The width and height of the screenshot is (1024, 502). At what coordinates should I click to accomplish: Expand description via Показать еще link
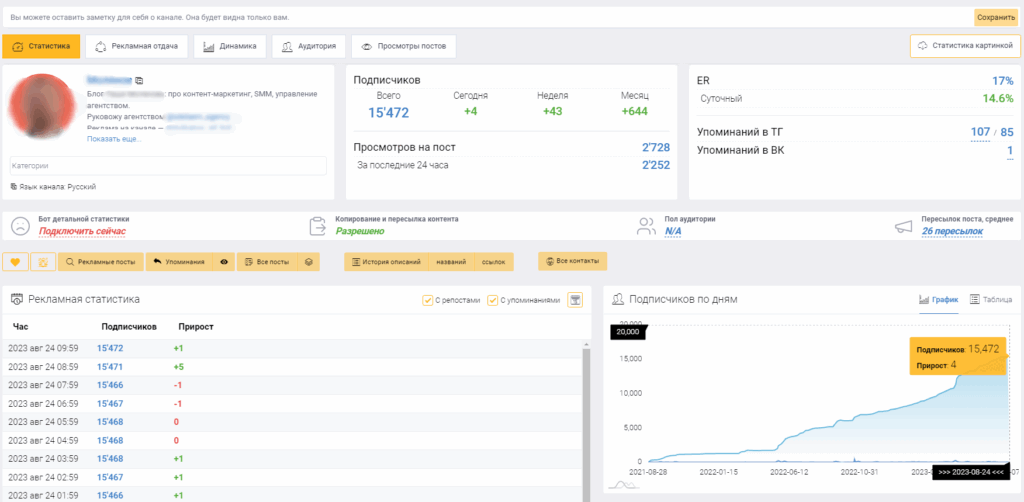coord(114,139)
